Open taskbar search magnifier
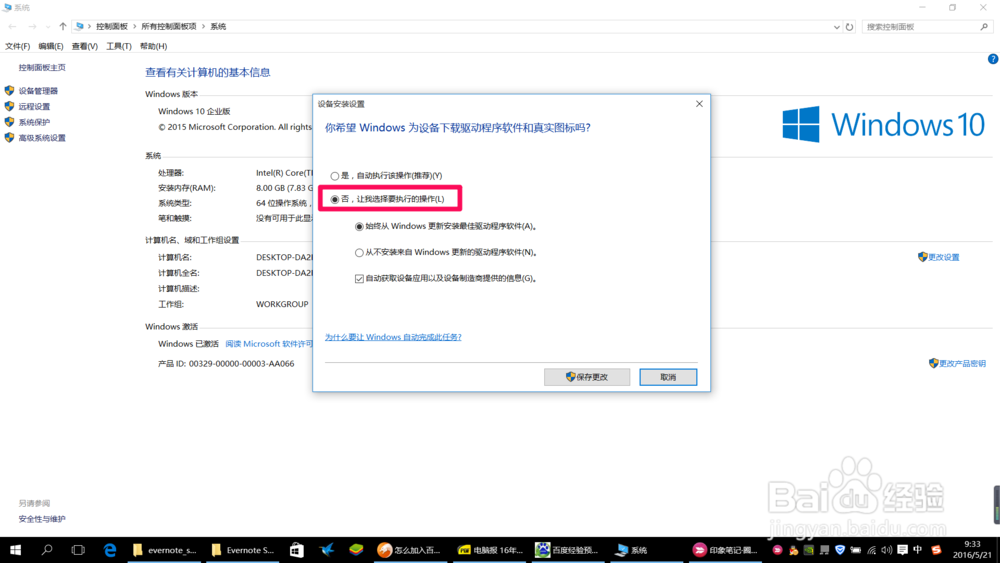1000x563 pixels. pyautogui.click(x=47, y=550)
